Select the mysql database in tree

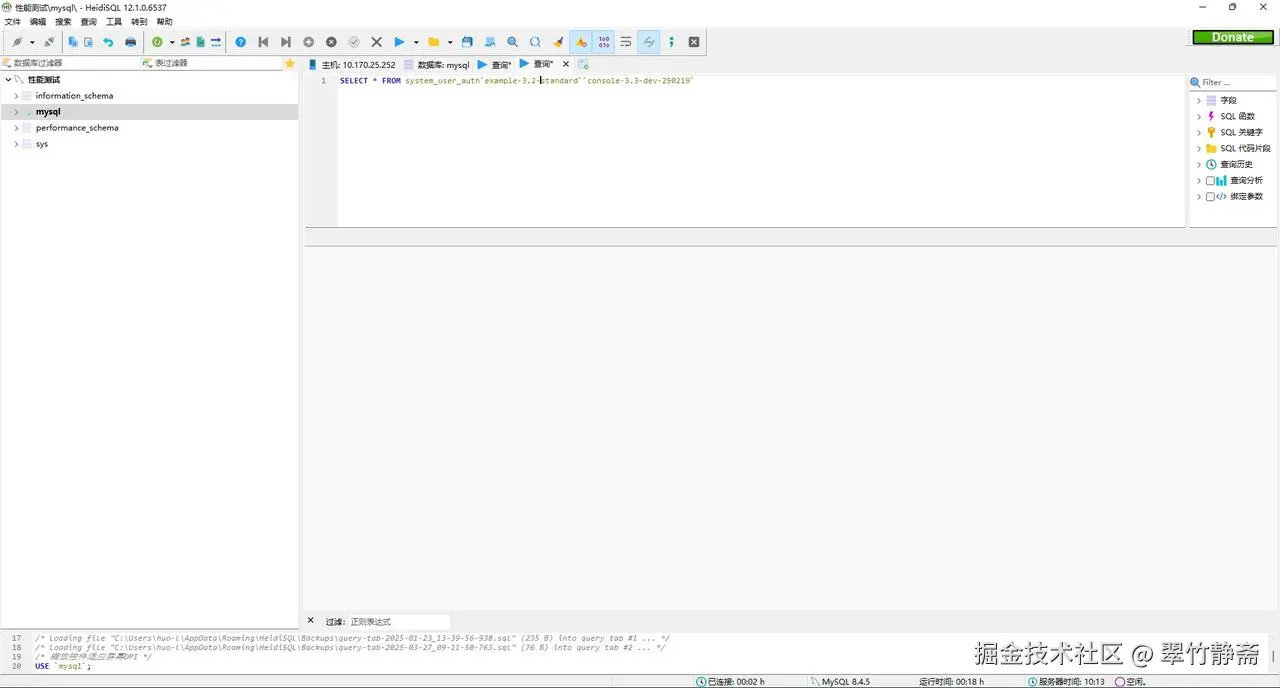tap(48, 112)
